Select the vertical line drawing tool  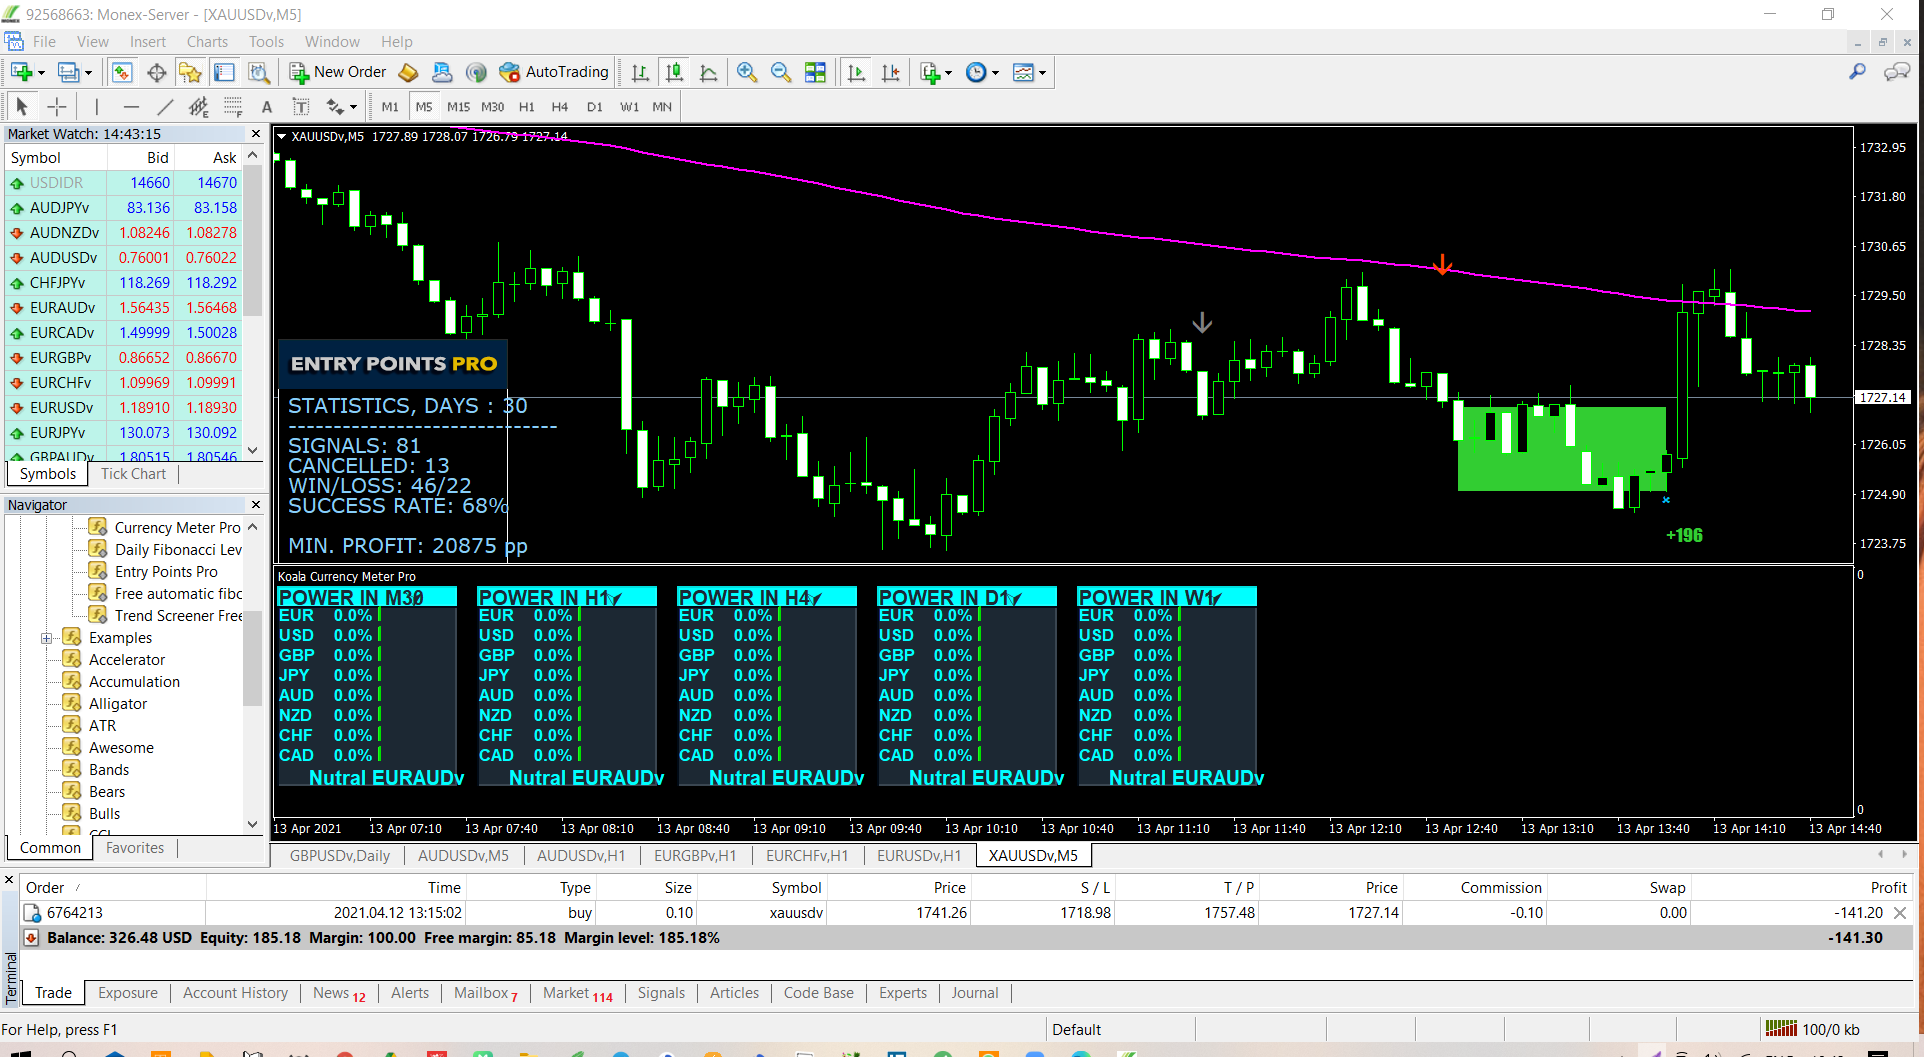pos(96,106)
